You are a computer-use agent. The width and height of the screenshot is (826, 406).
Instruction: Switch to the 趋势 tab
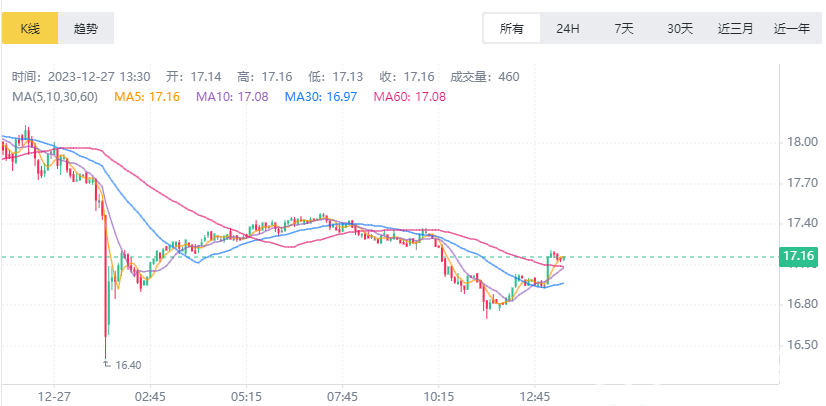click(86, 28)
